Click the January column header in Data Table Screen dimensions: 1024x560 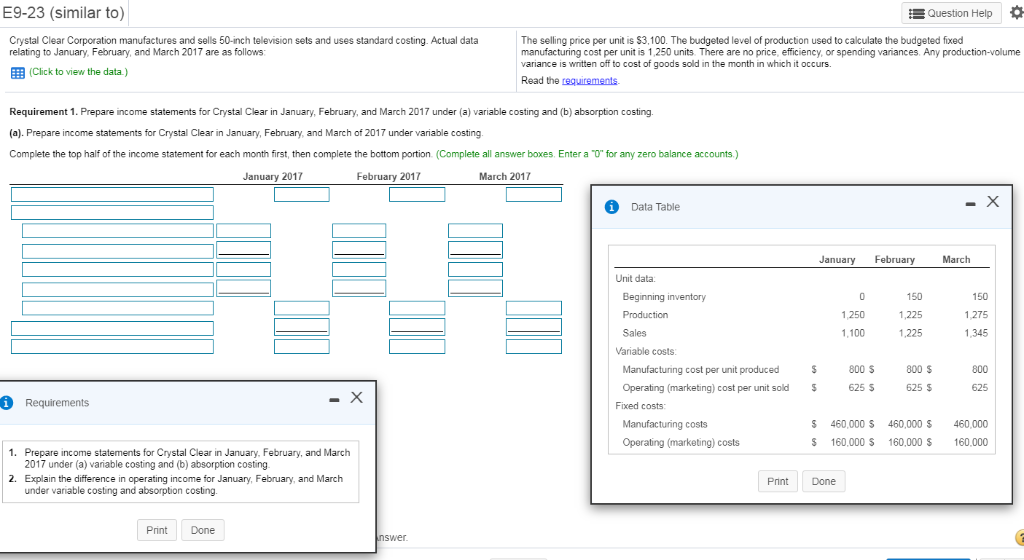coord(837,259)
